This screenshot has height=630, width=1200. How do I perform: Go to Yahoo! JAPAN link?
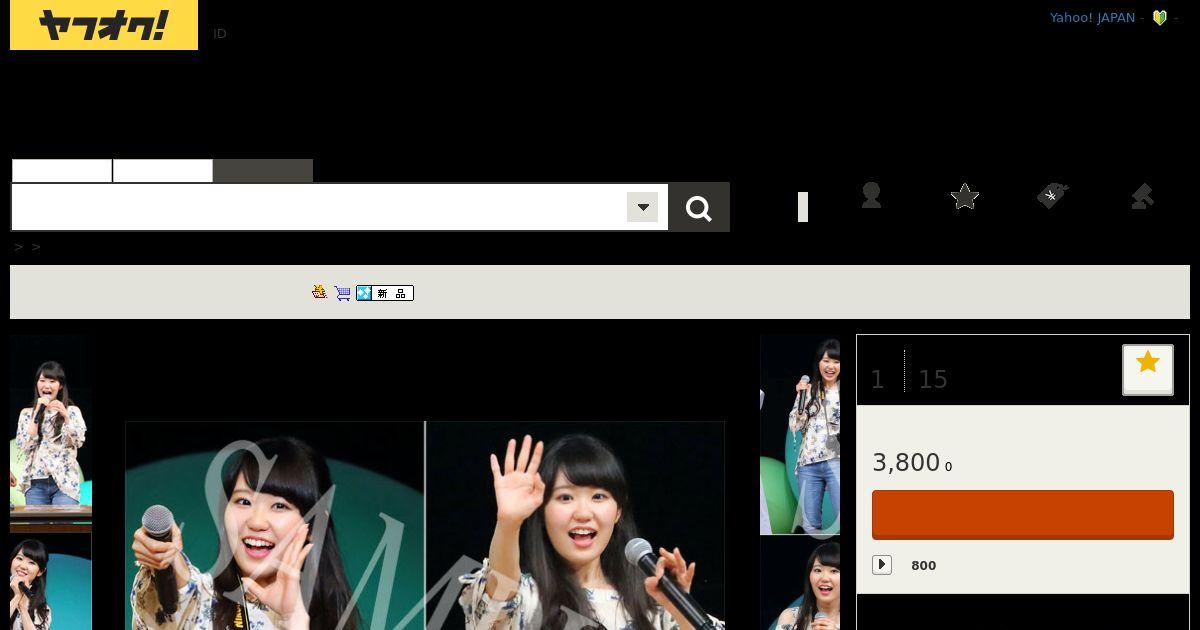point(1092,17)
